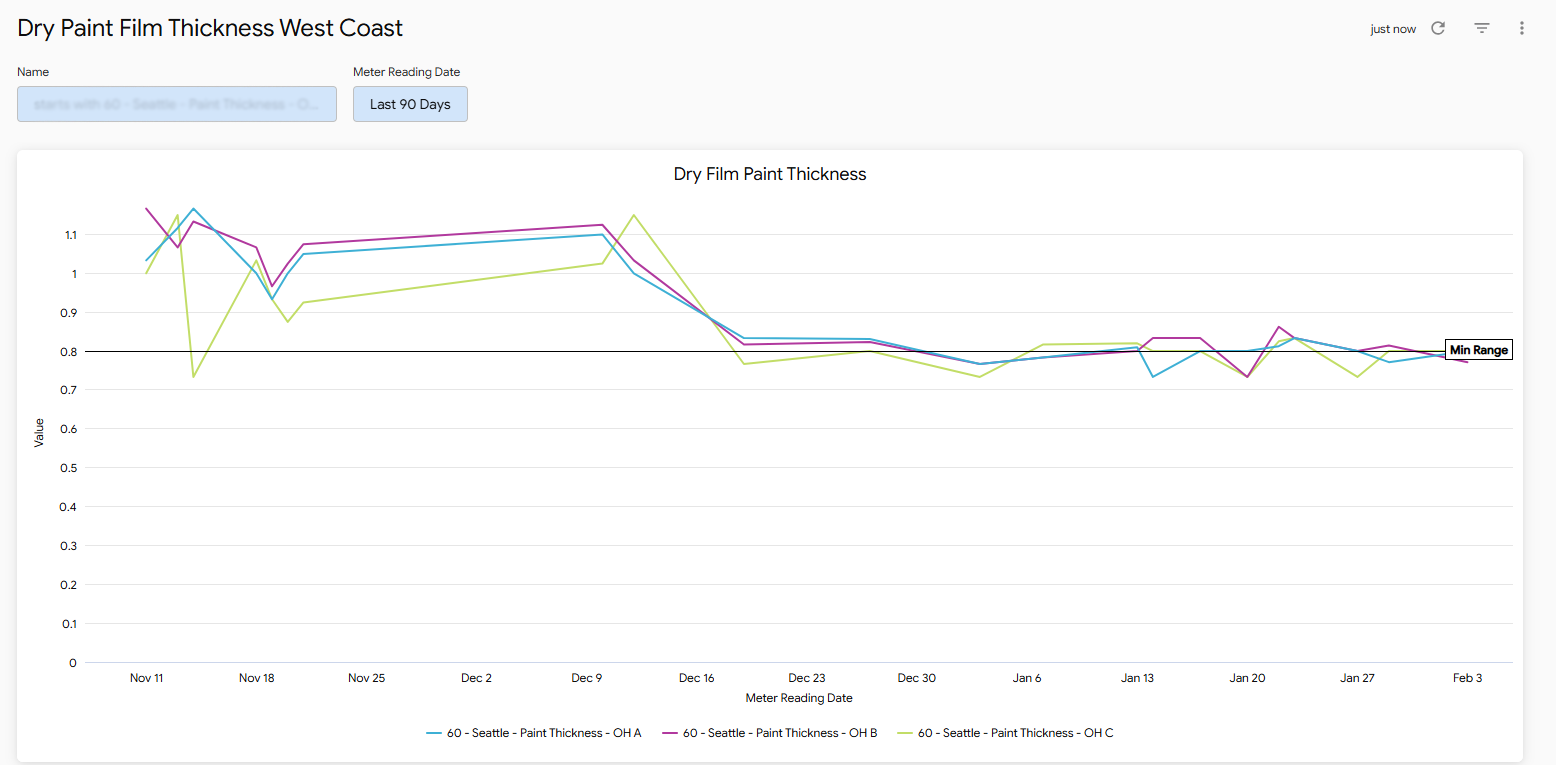Click the Nov 11 x-axis label
Screen dimensions: 1556x765
[147, 678]
